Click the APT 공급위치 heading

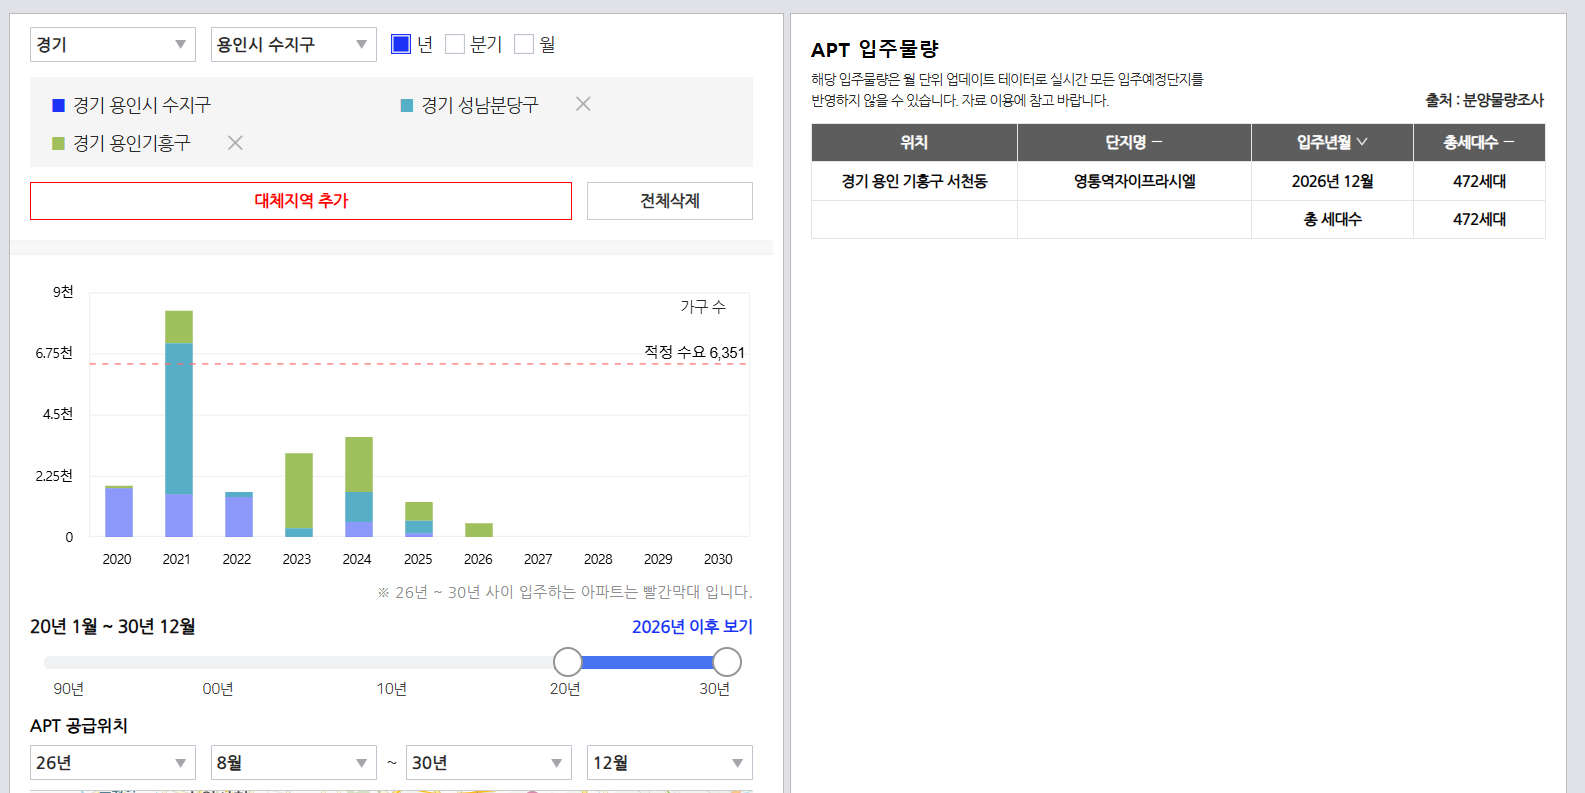click(79, 725)
